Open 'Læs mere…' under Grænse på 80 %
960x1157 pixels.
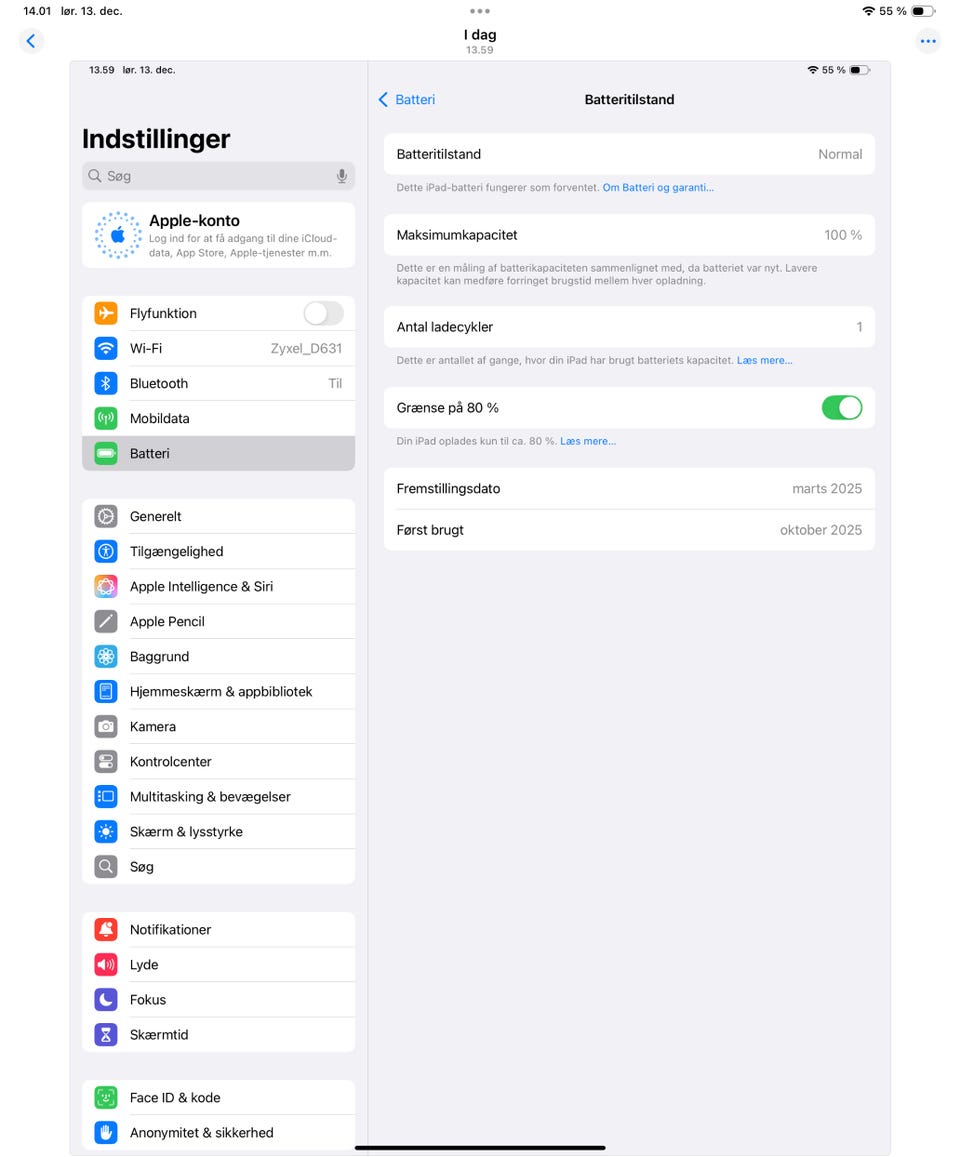coord(587,441)
